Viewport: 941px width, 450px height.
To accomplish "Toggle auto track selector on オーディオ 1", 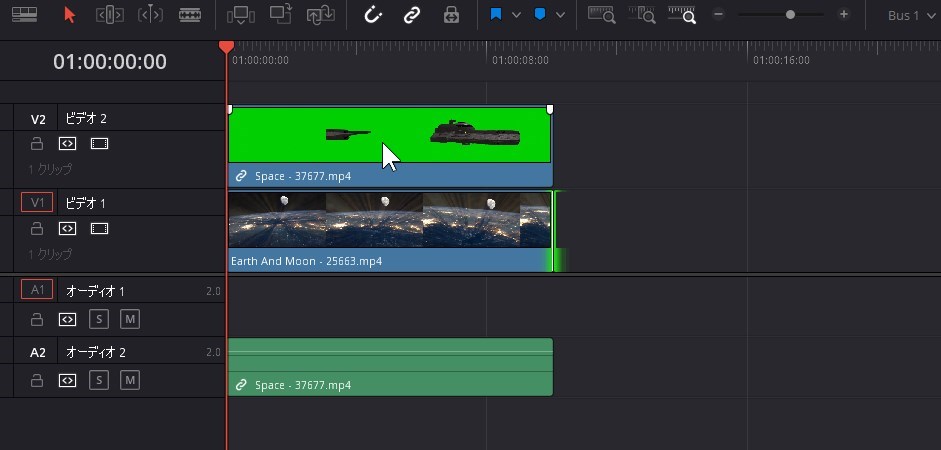I will [67, 319].
